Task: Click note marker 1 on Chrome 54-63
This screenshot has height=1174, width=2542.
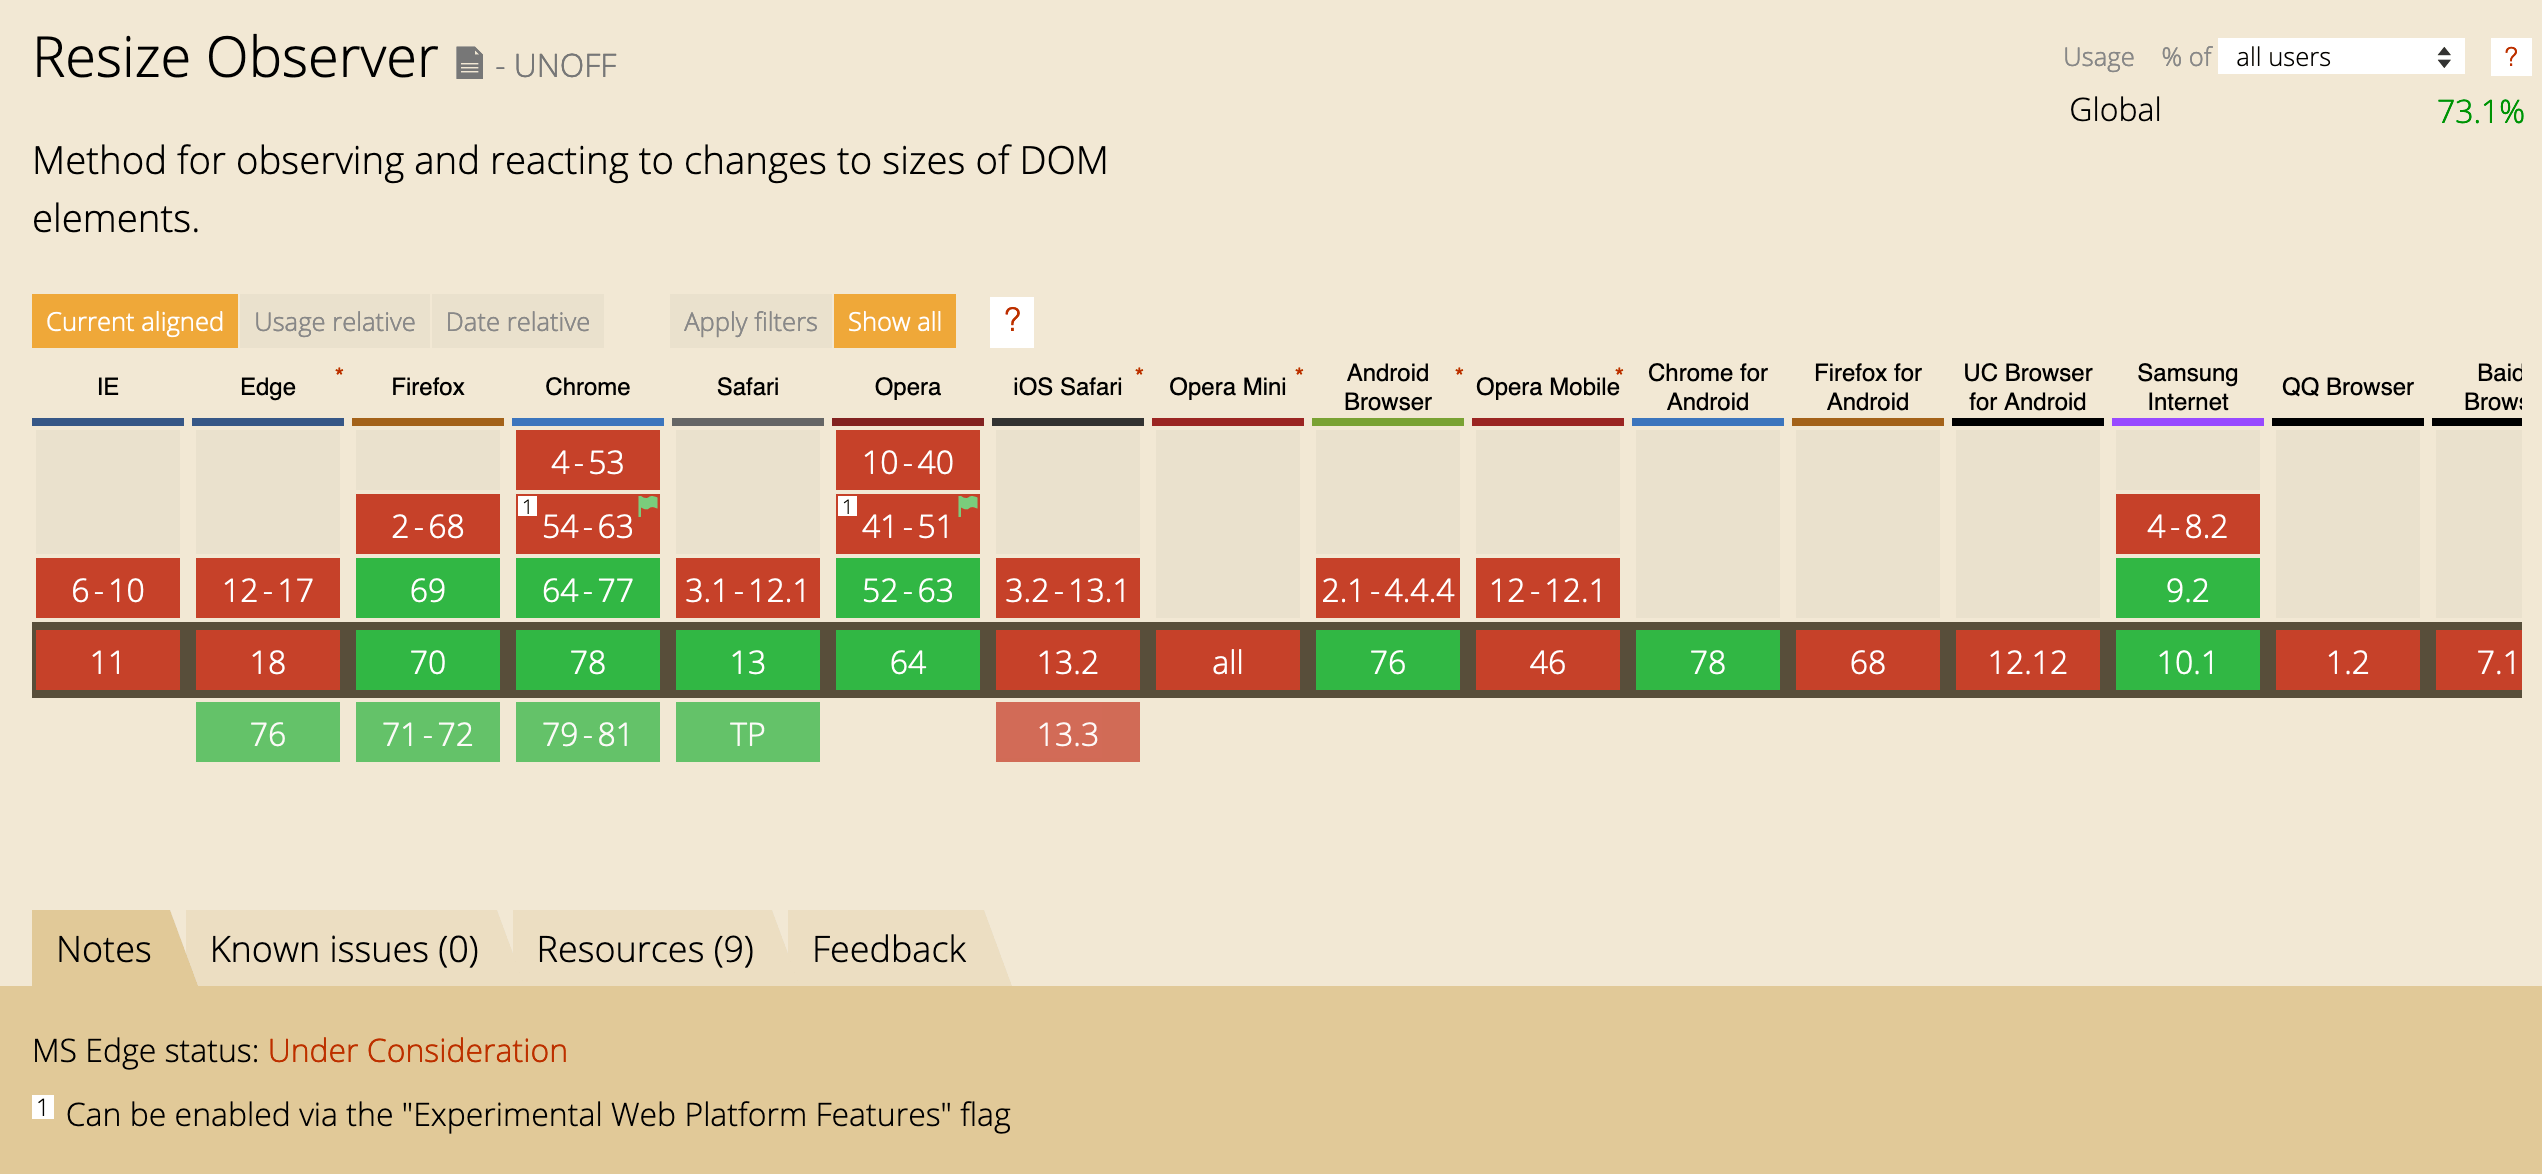Action: coord(527,506)
